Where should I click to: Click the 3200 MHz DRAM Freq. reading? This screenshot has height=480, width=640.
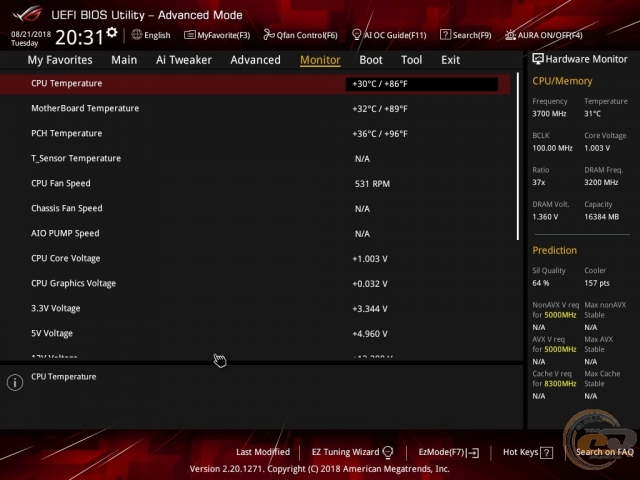pos(601,182)
